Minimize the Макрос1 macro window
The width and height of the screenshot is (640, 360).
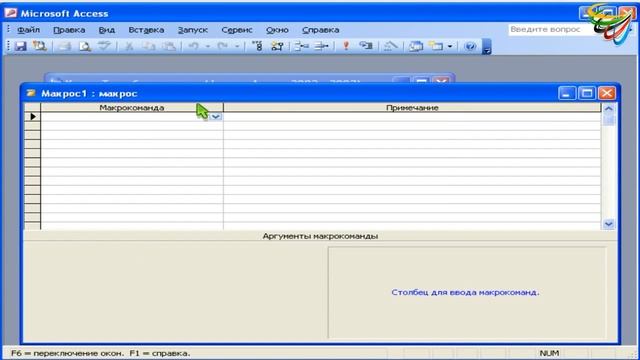click(x=567, y=93)
